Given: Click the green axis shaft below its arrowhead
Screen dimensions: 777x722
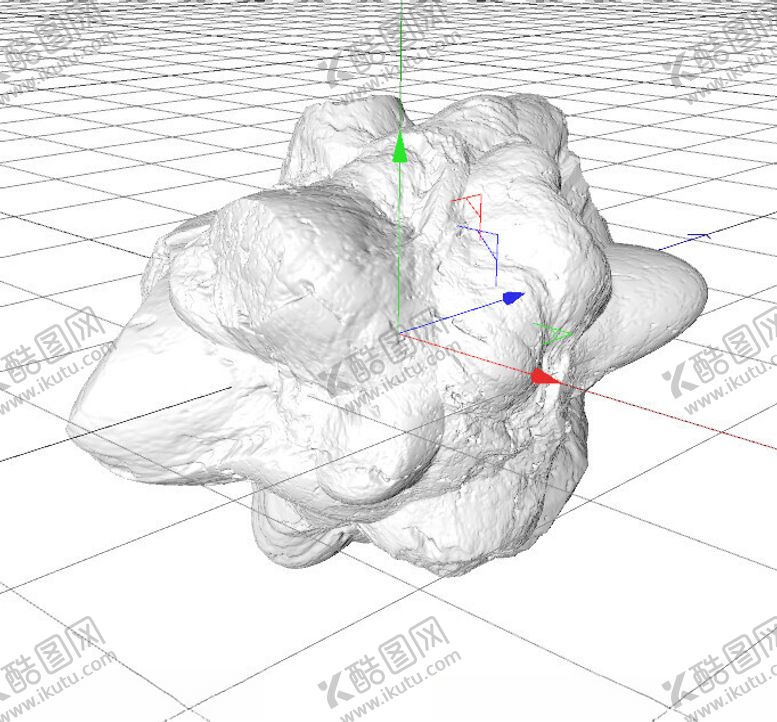Looking at the screenshot, I should coord(399,240).
